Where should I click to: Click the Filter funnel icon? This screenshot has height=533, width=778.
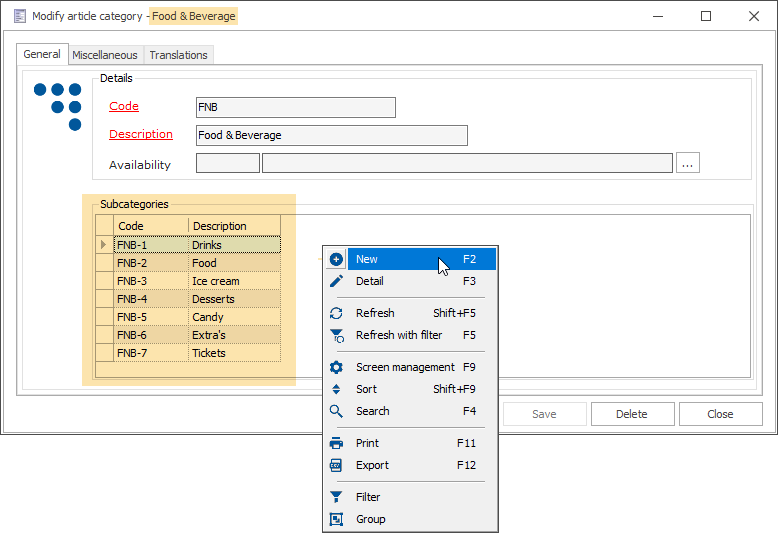[336, 497]
